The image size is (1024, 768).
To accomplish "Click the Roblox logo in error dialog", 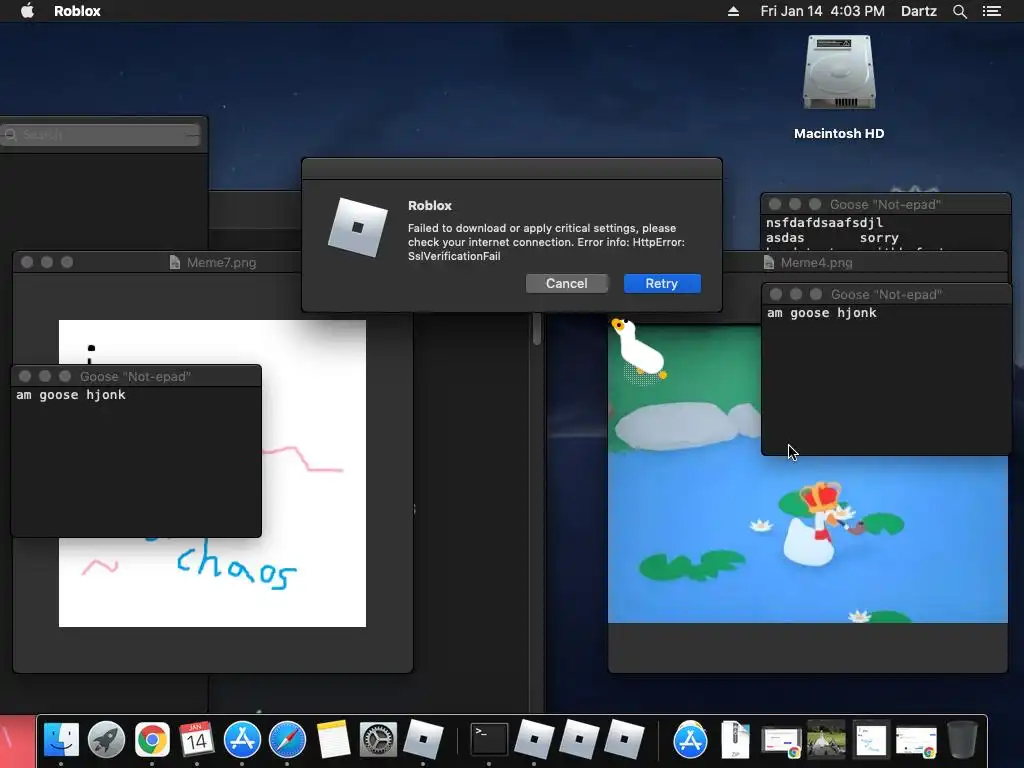I will pos(358,227).
